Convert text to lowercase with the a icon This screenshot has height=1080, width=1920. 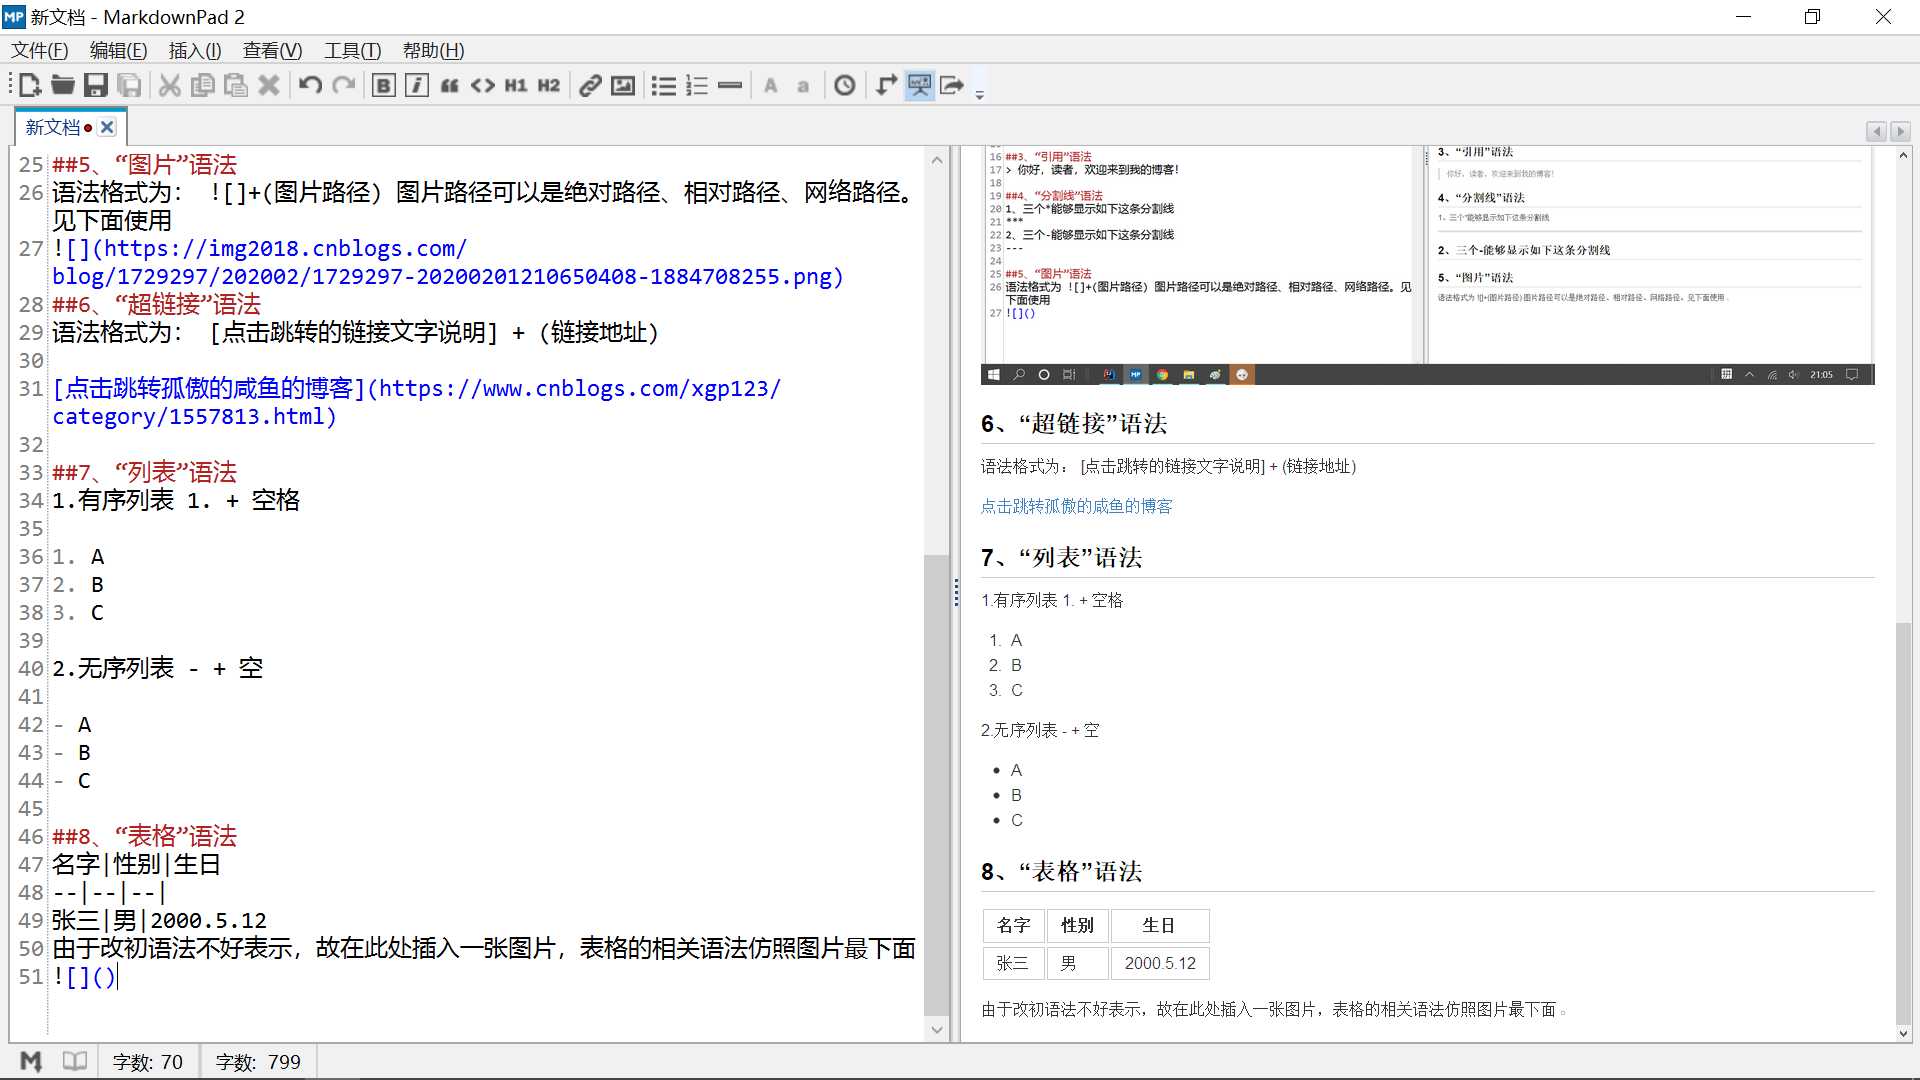pos(803,85)
